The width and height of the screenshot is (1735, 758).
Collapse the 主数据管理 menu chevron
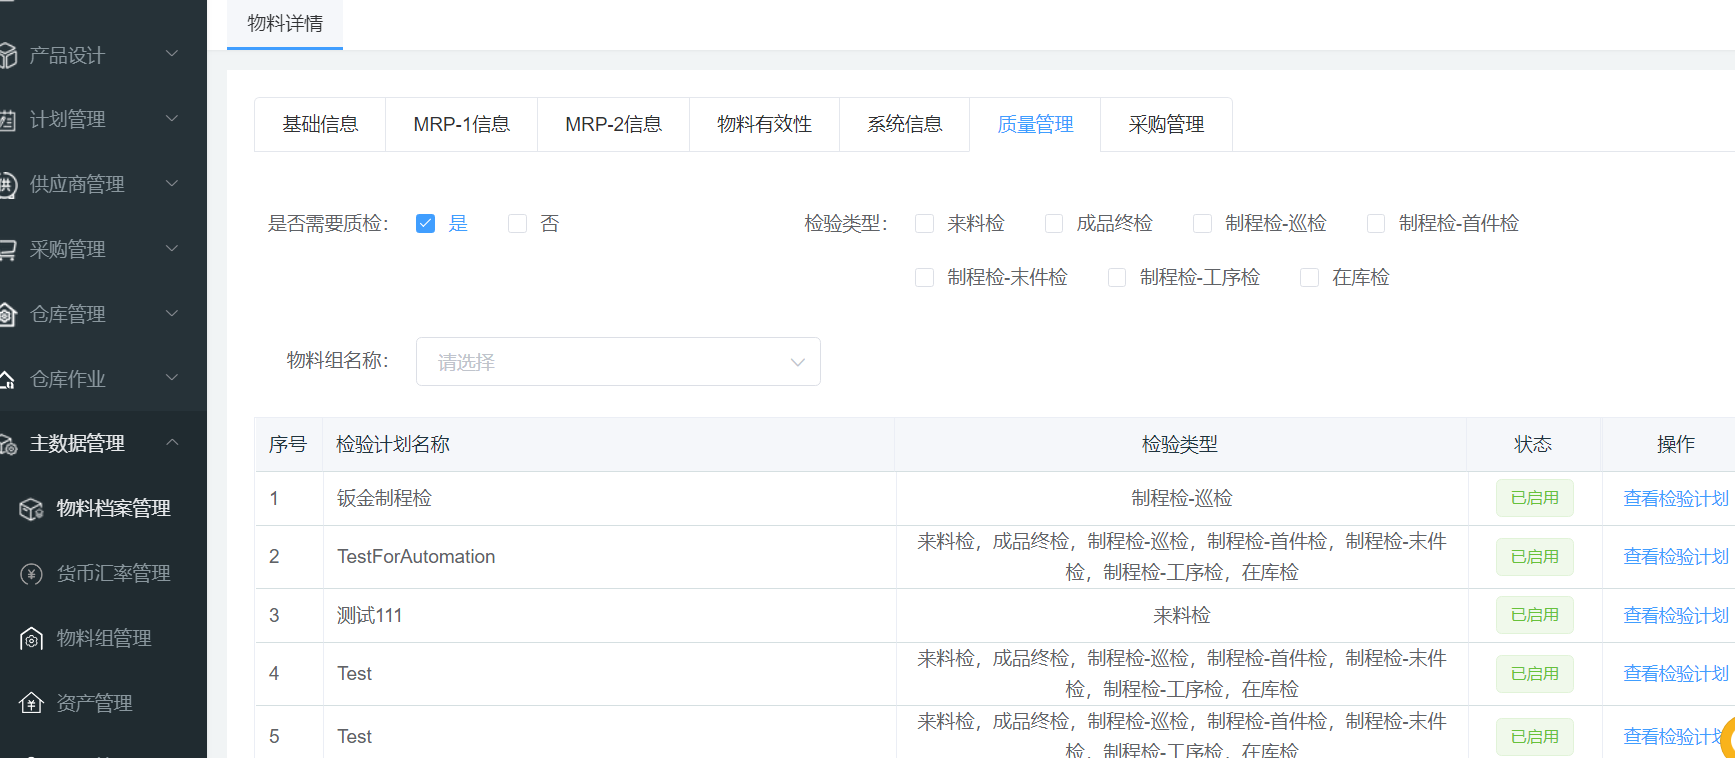[x=172, y=443]
